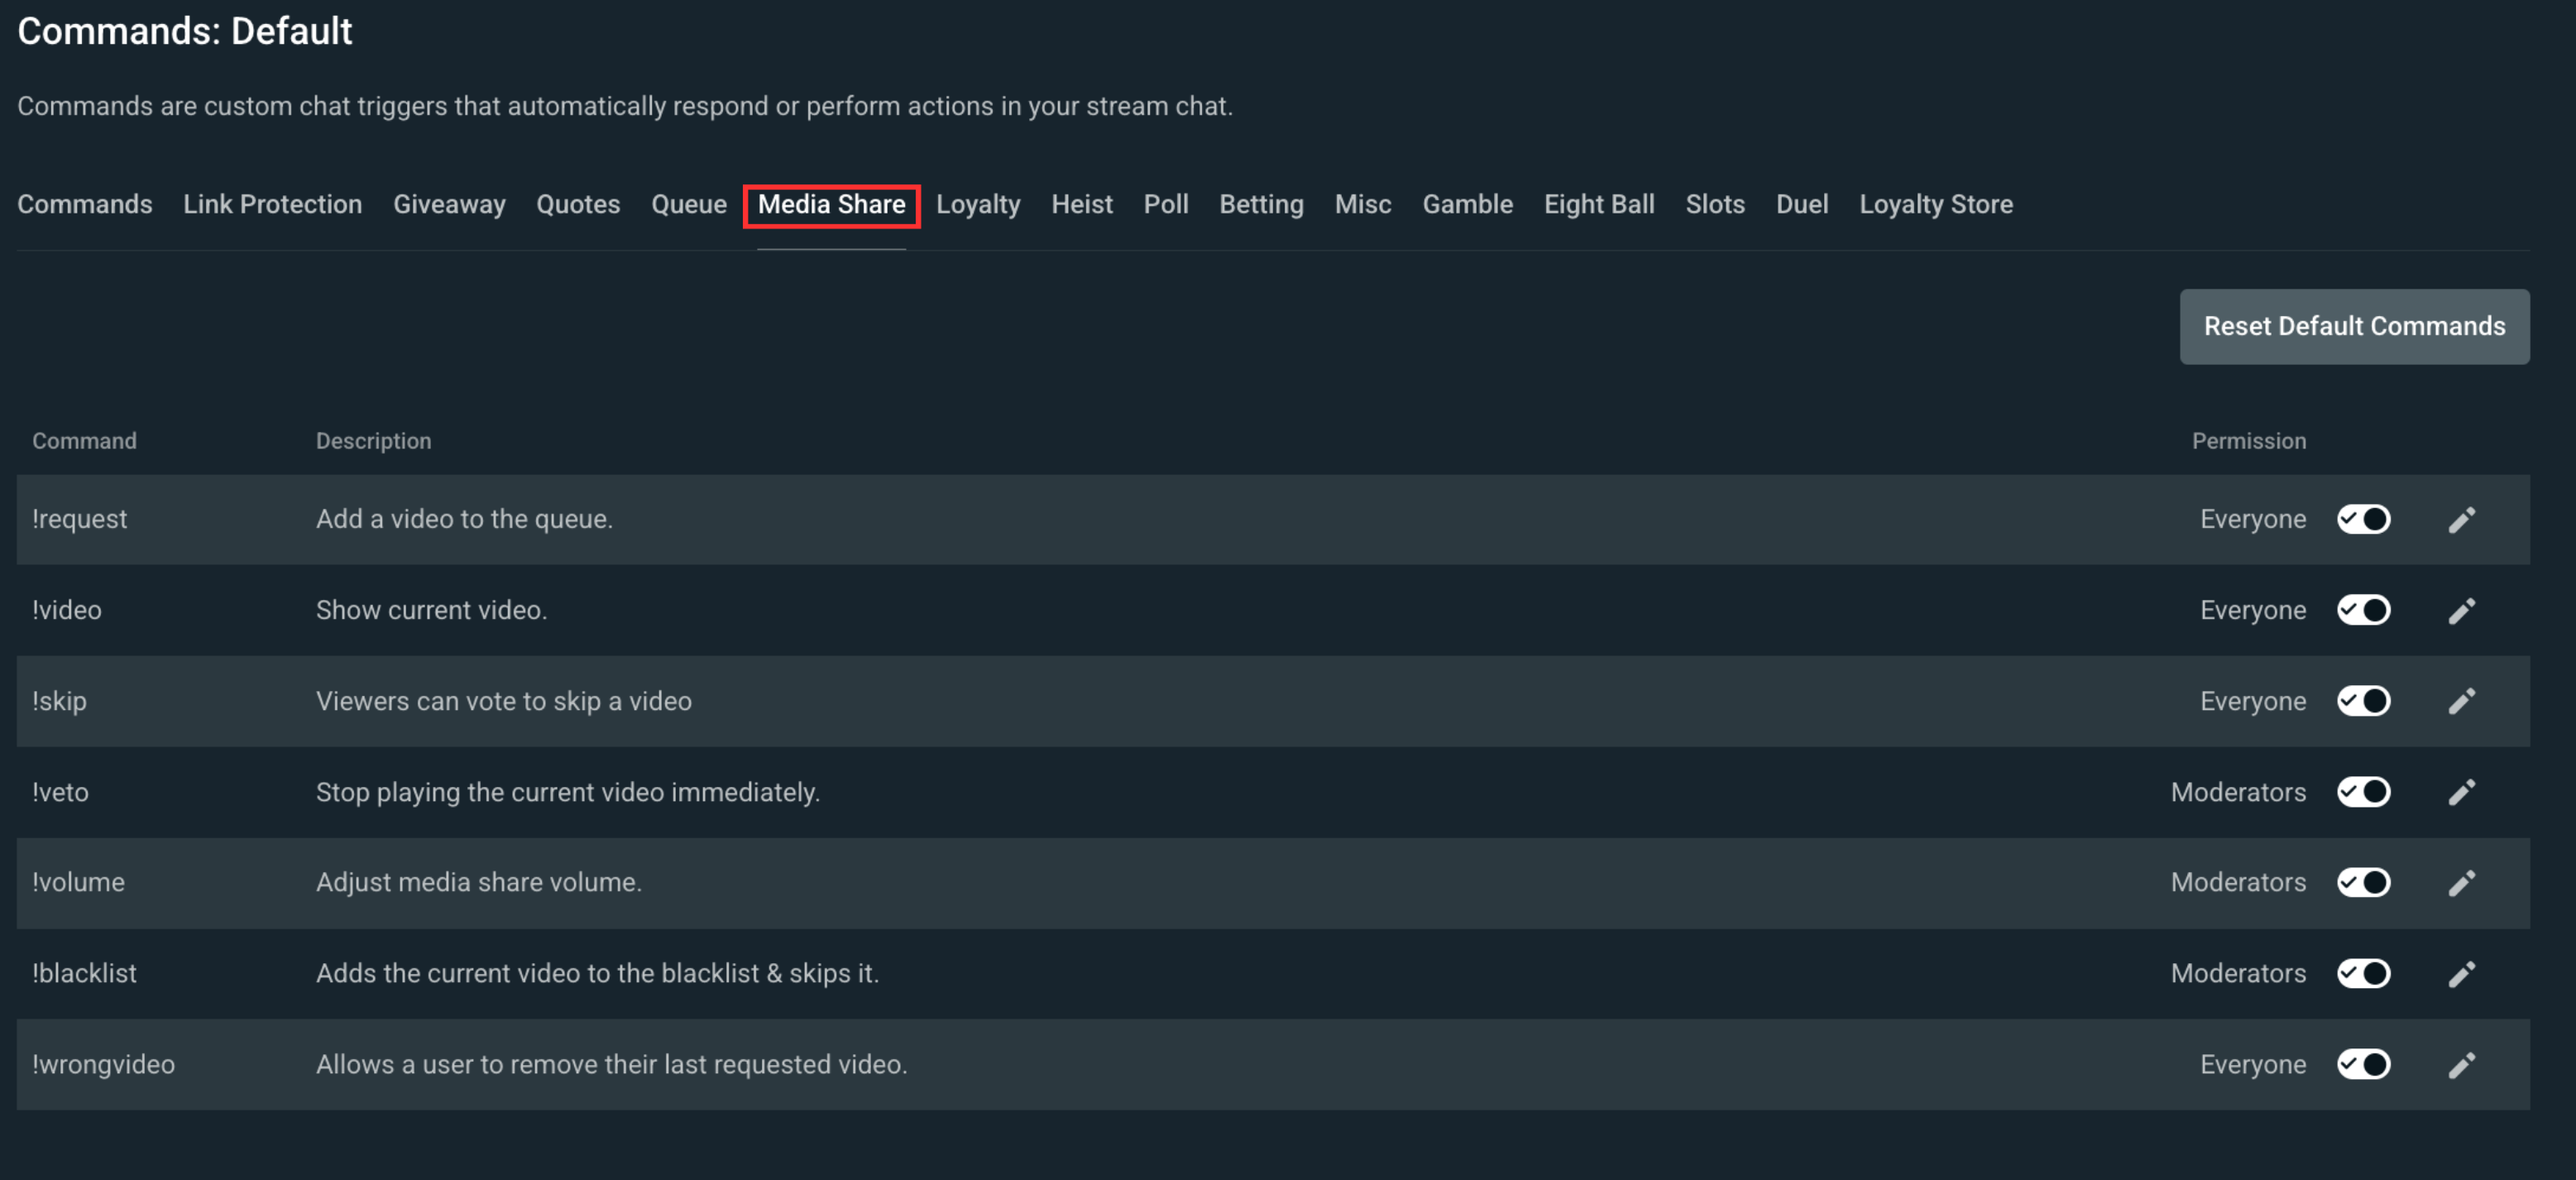Screen dimensions: 2576x1180
Task: Turn off the !blacklist command toggle
Action: coord(2363,974)
